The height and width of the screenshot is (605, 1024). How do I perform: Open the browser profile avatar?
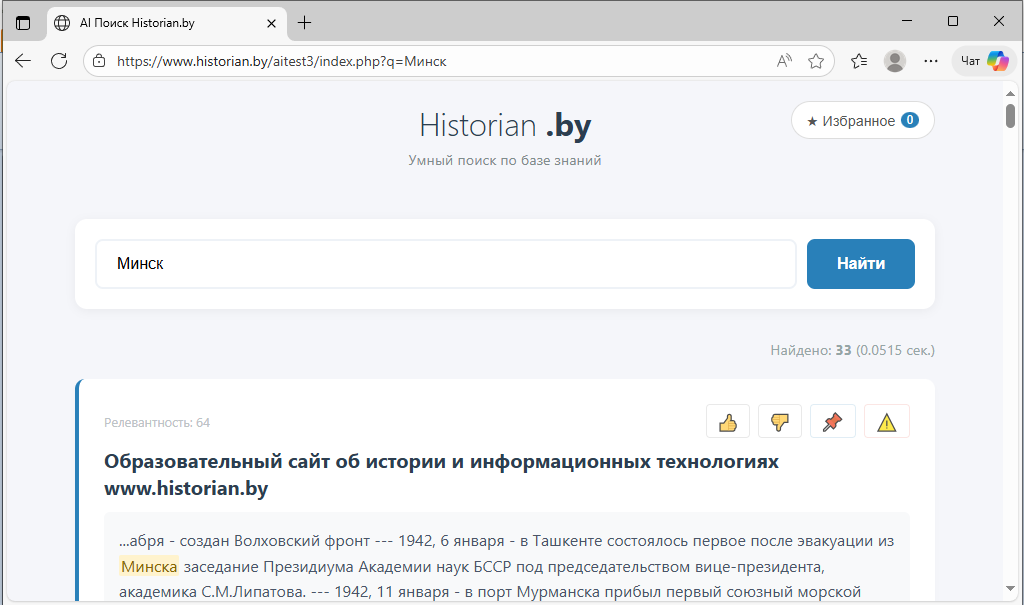click(895, 61)
